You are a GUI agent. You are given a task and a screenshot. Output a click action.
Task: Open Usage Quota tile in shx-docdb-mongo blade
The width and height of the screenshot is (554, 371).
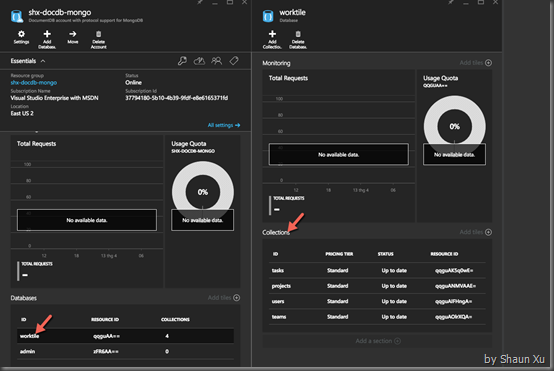tap(202, 211)
